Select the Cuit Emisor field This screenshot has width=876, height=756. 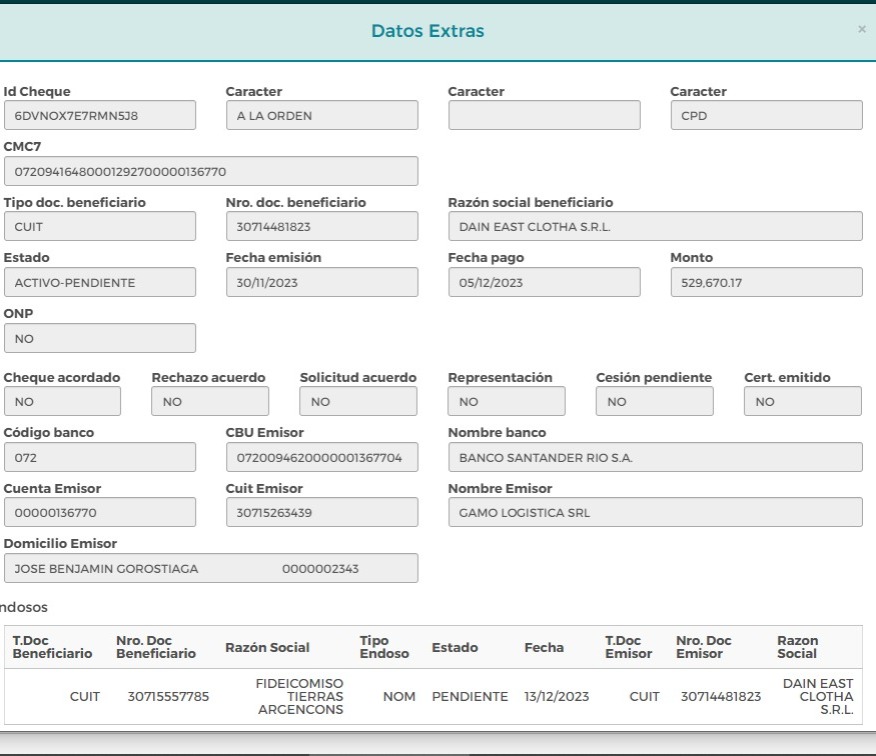(x=322, y=512)
